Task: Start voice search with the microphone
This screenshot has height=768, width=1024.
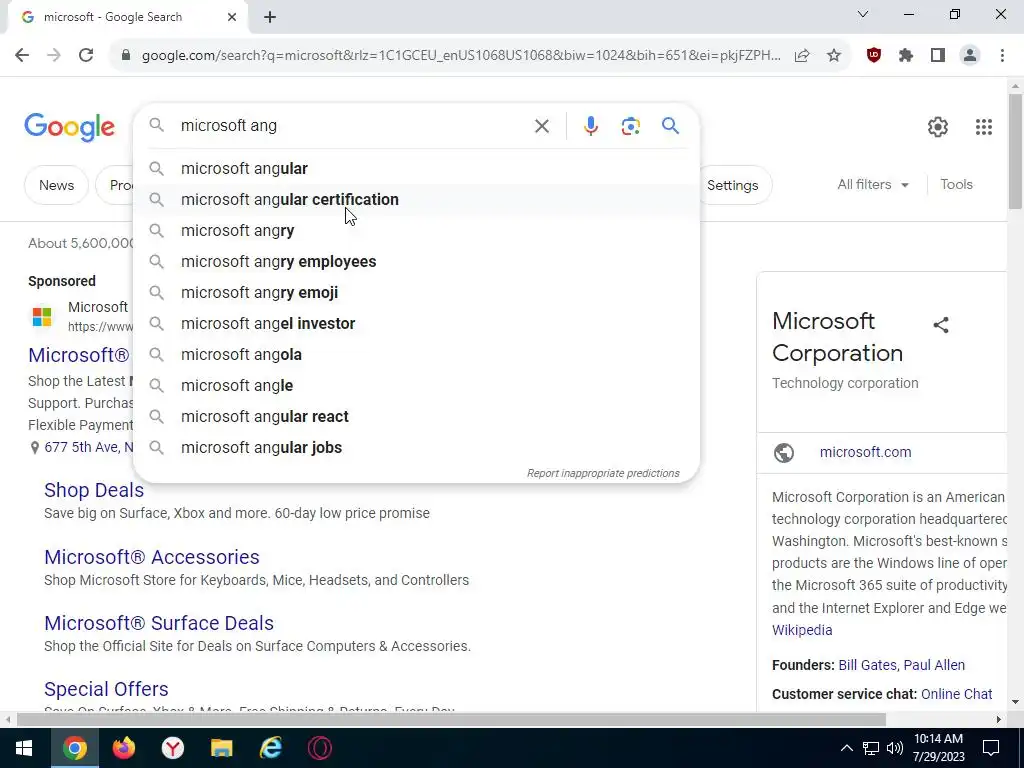Action: coord(590,126)
